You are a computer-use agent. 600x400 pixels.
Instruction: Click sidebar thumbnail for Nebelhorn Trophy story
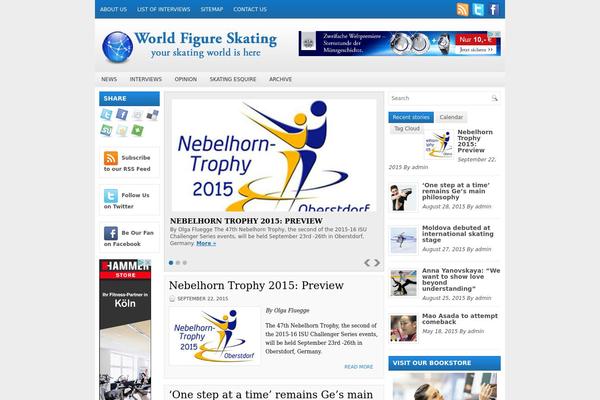coord(439,144)
